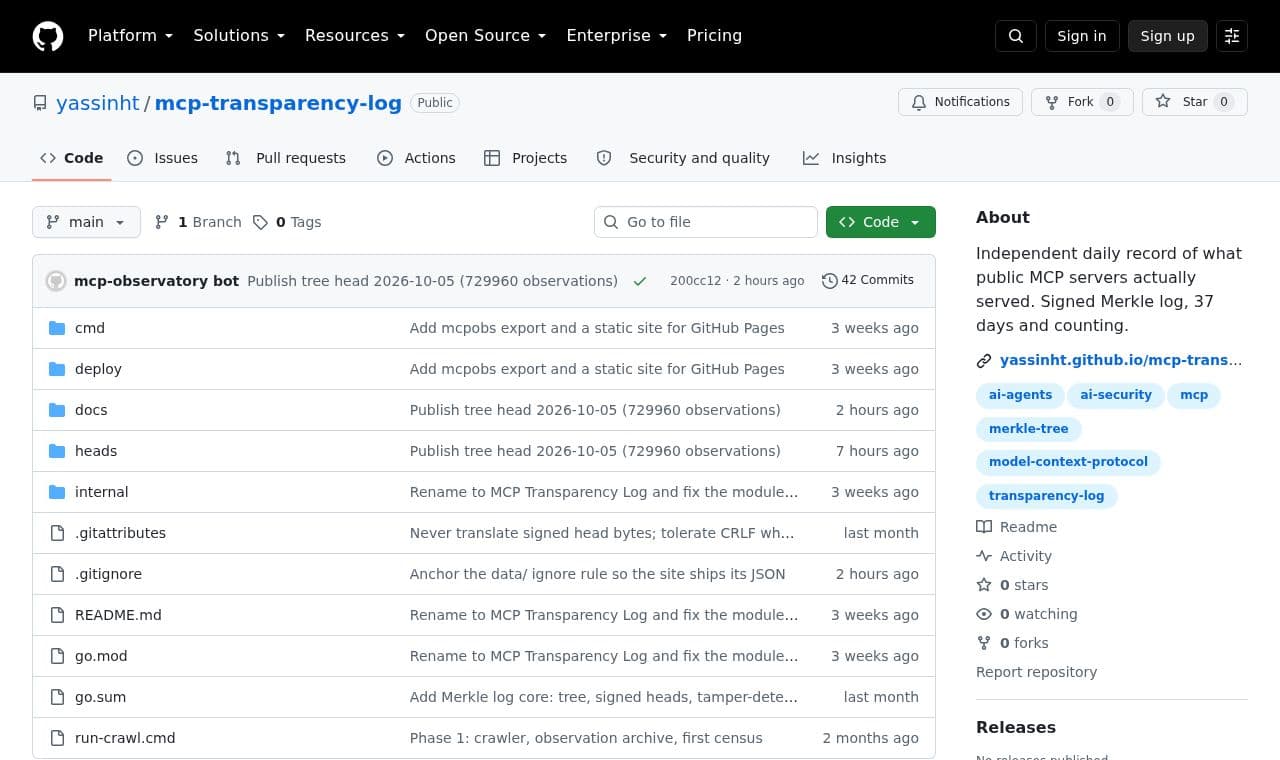The image size is (1280, 760).
Task: Open appearance settings icon beside Sign up
Action: coord(1232,36)
